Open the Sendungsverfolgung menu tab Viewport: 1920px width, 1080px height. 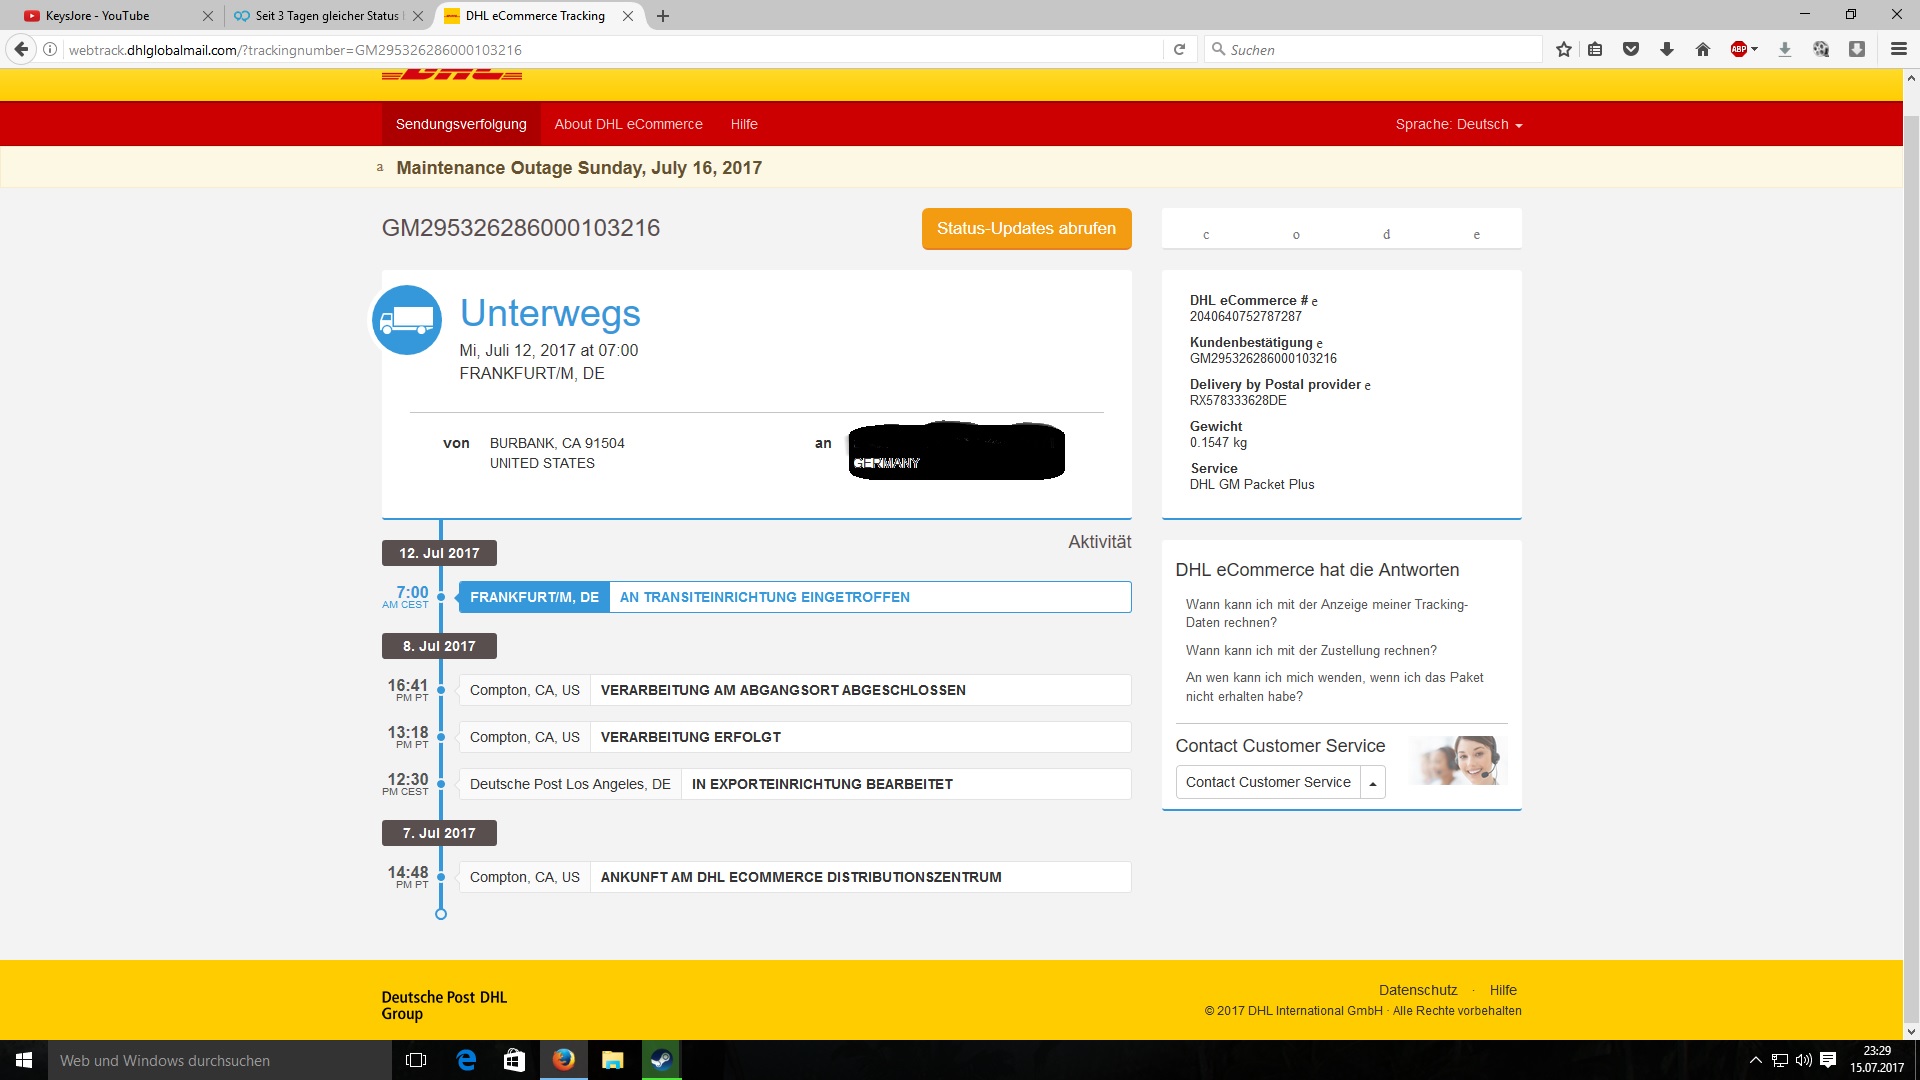click(461, 124)
